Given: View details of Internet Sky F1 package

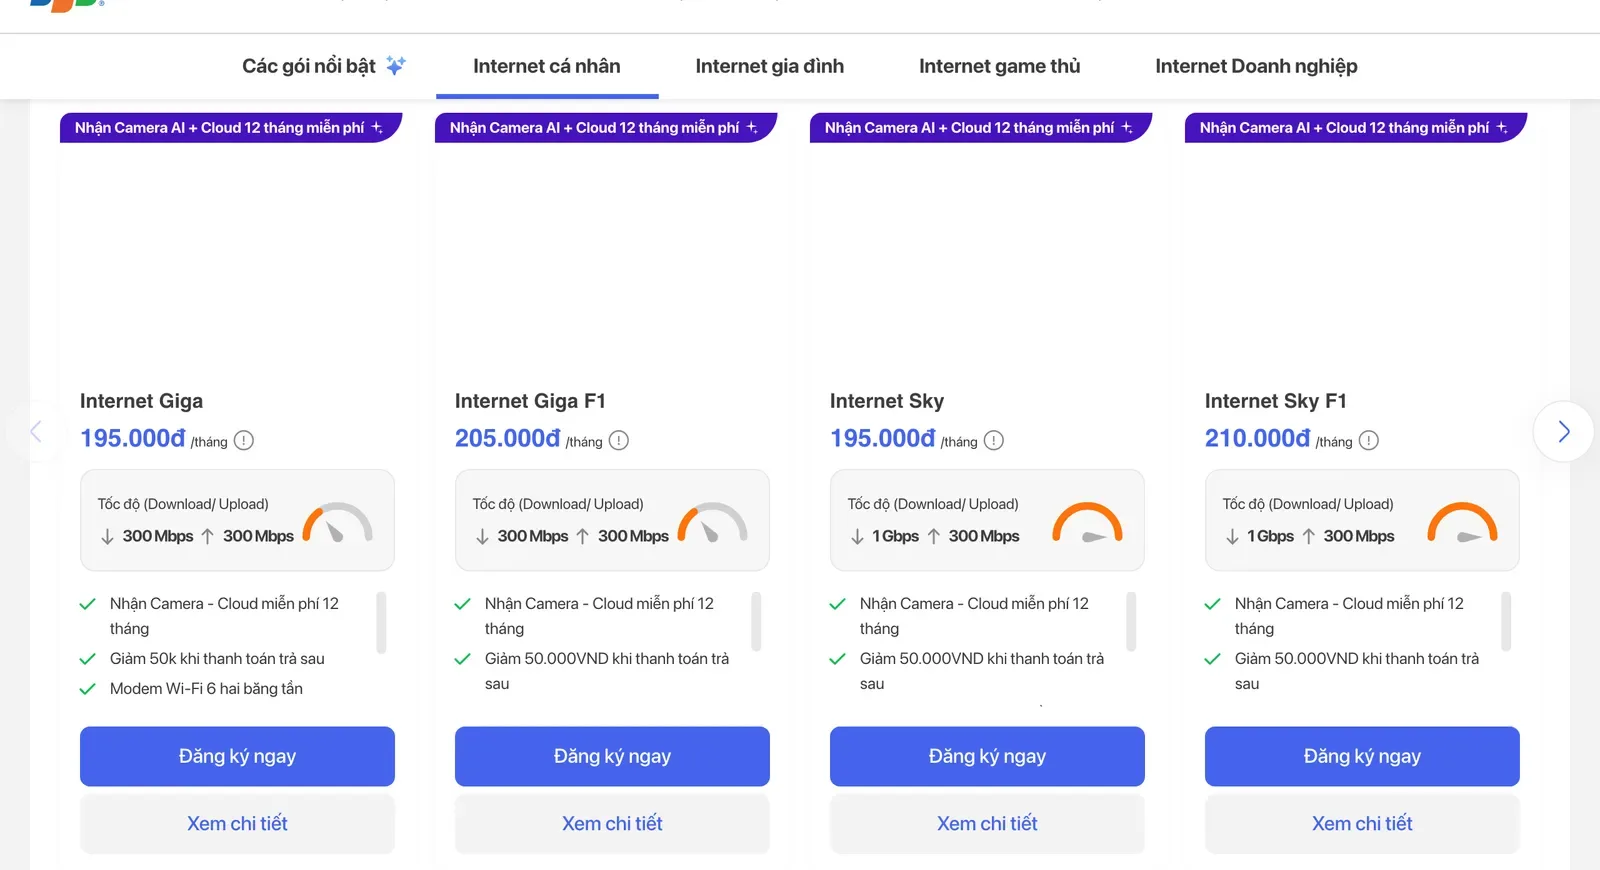Looking at the screenshot, I should coord(1362,823).
